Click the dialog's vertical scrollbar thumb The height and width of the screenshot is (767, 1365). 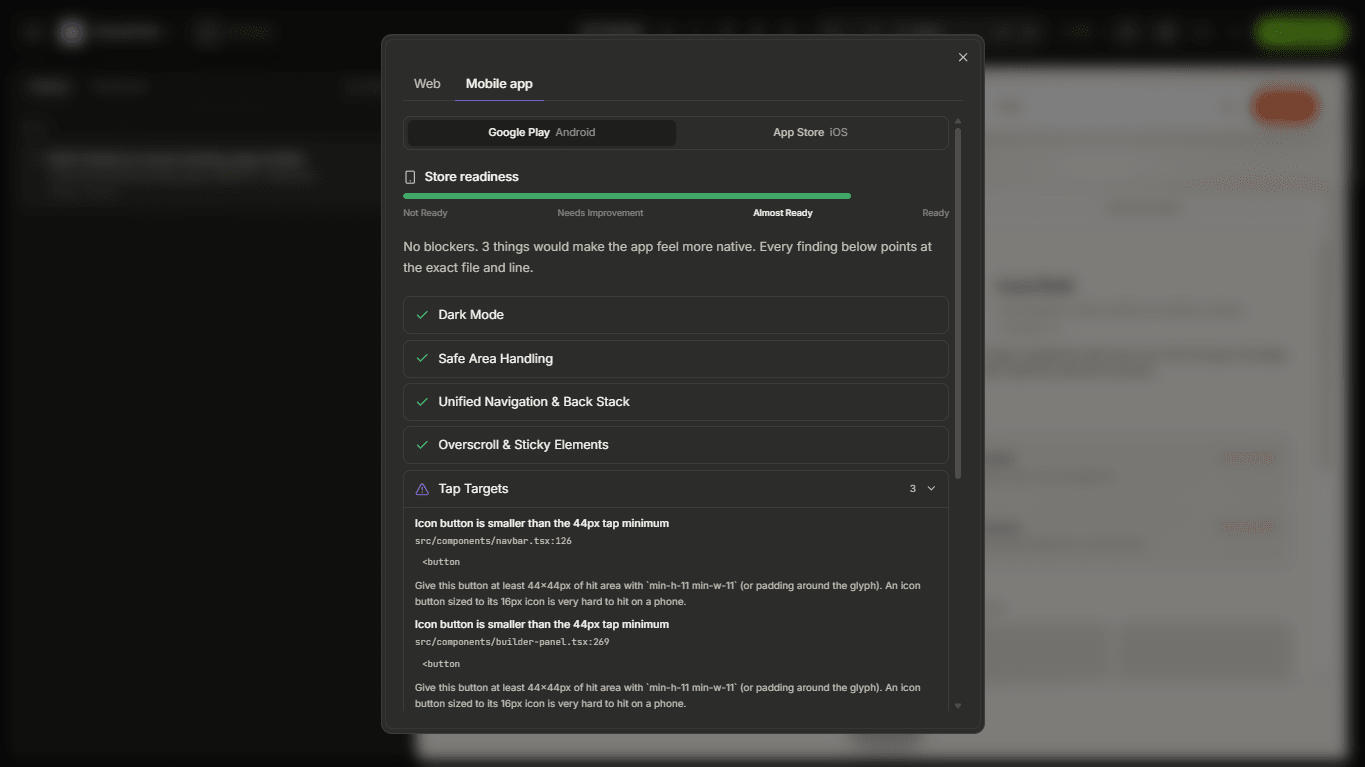point(958,303)
